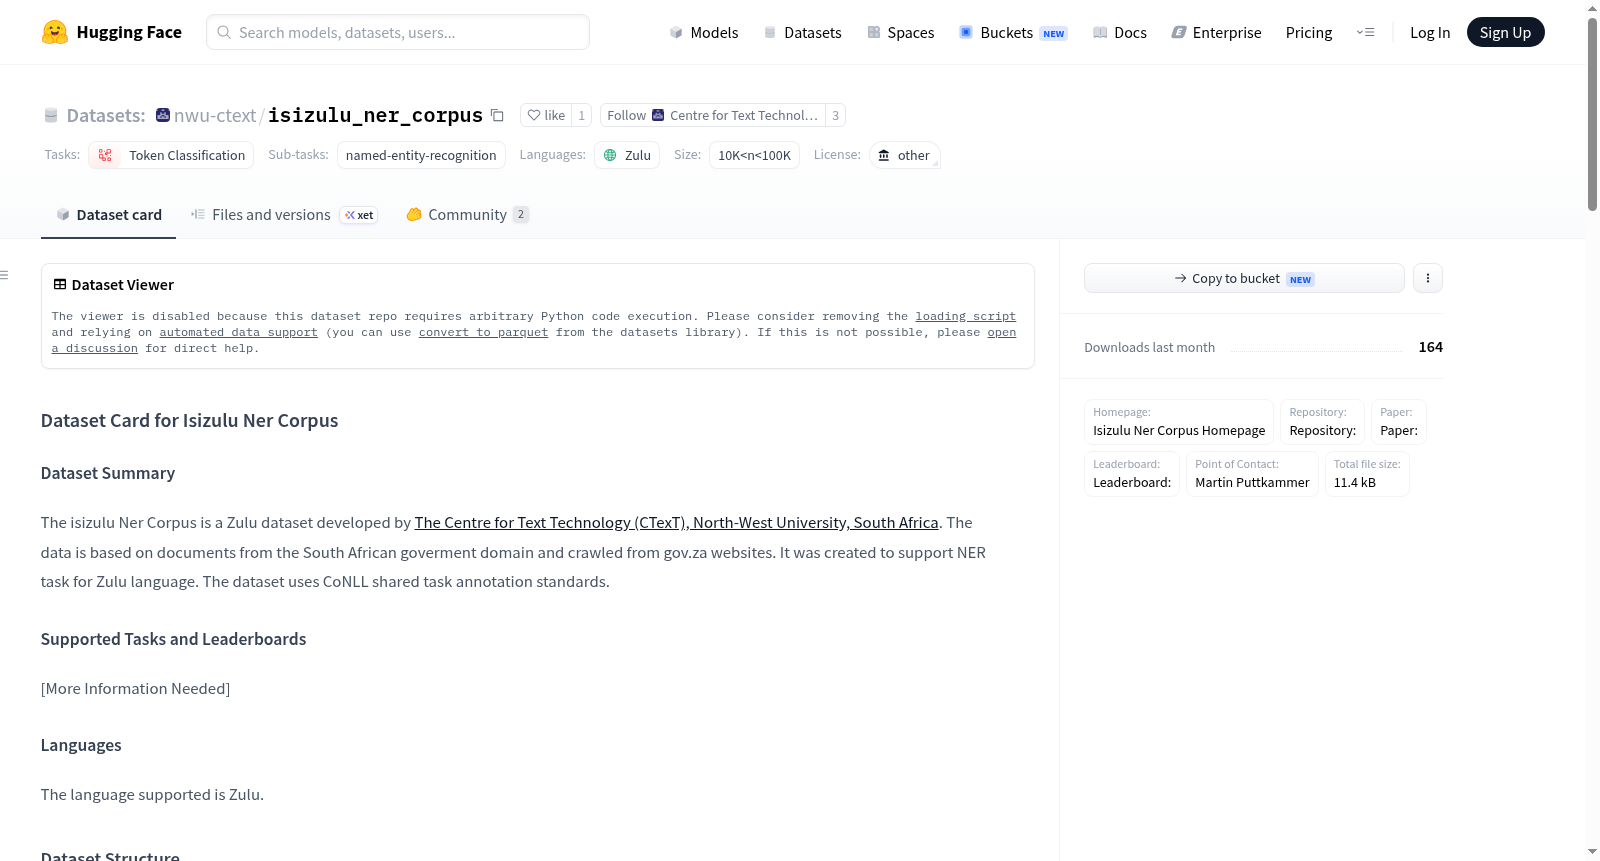
Task: Expand the more navigation menu
Action: [1365, 32]
